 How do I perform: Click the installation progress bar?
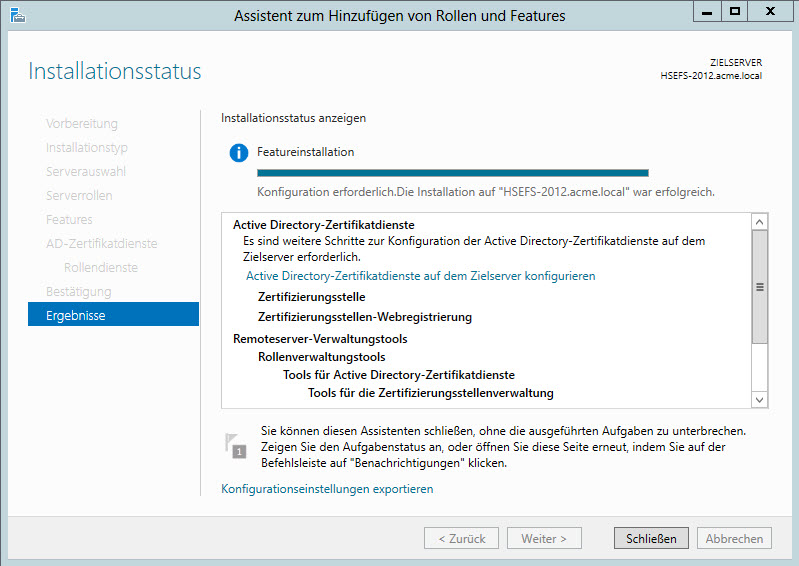tap(452, 173)
